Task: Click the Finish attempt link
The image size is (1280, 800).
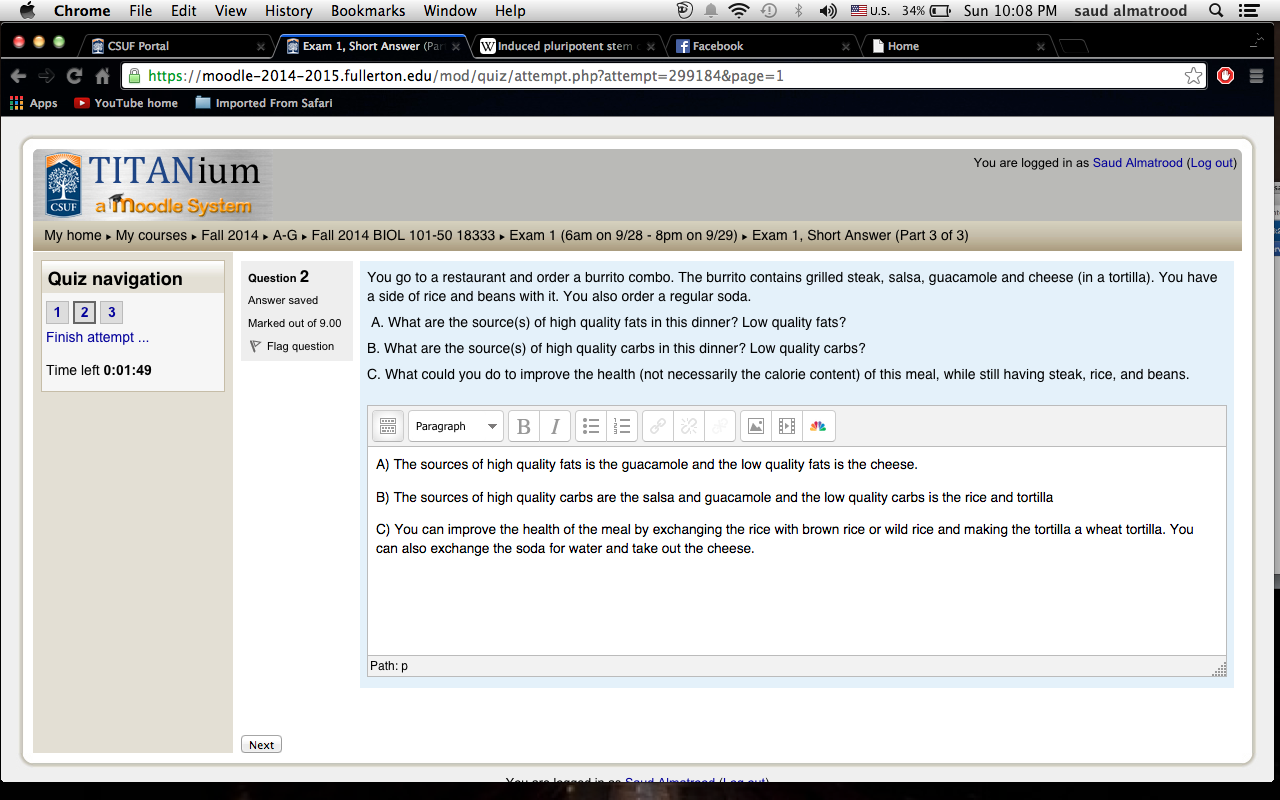Action: coord(97,337)
